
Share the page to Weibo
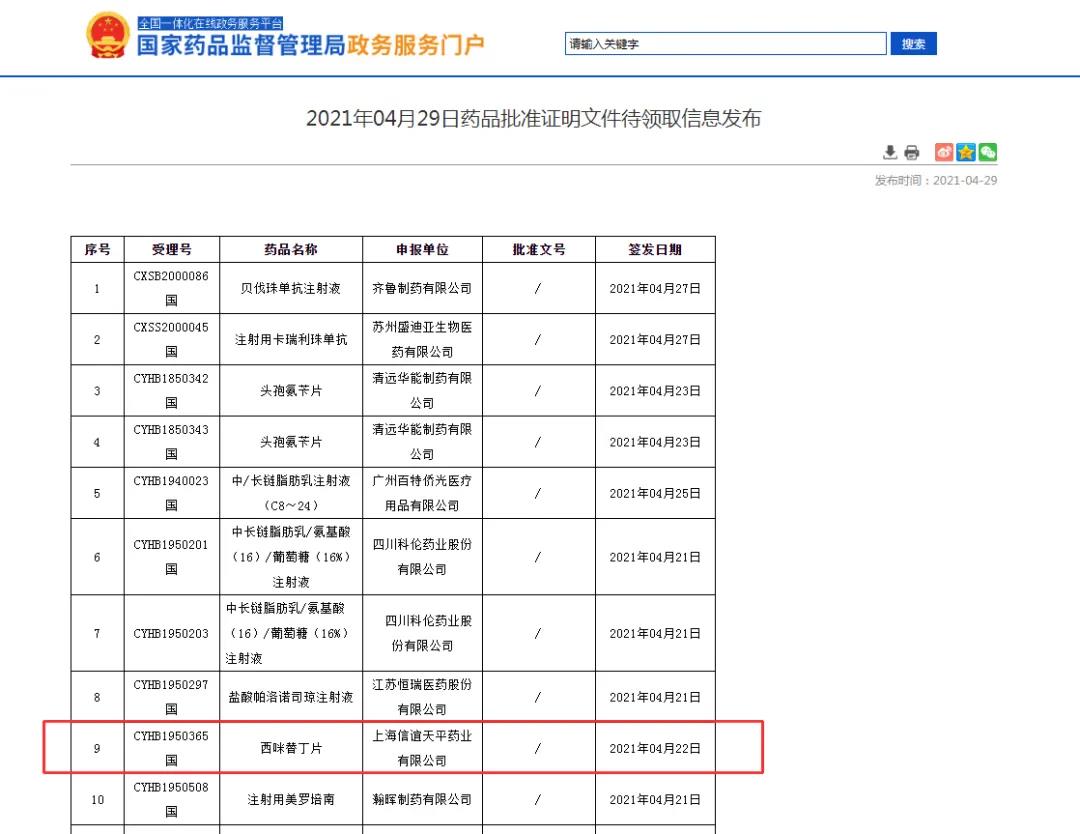pos(944,153)
